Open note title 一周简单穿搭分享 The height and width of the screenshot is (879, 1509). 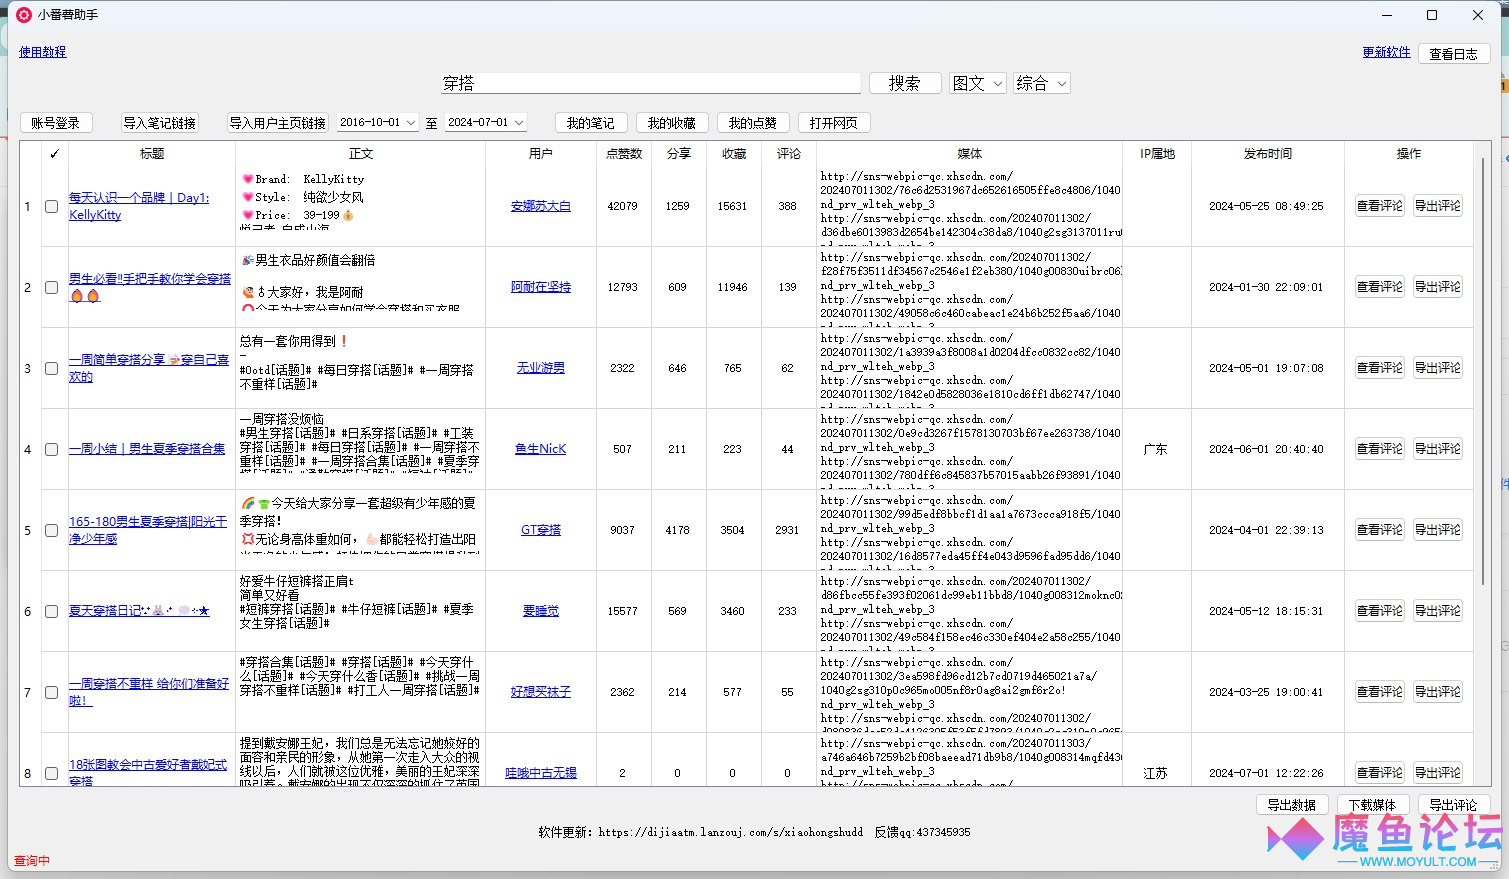pyautogui.click(x=149, y=368)
